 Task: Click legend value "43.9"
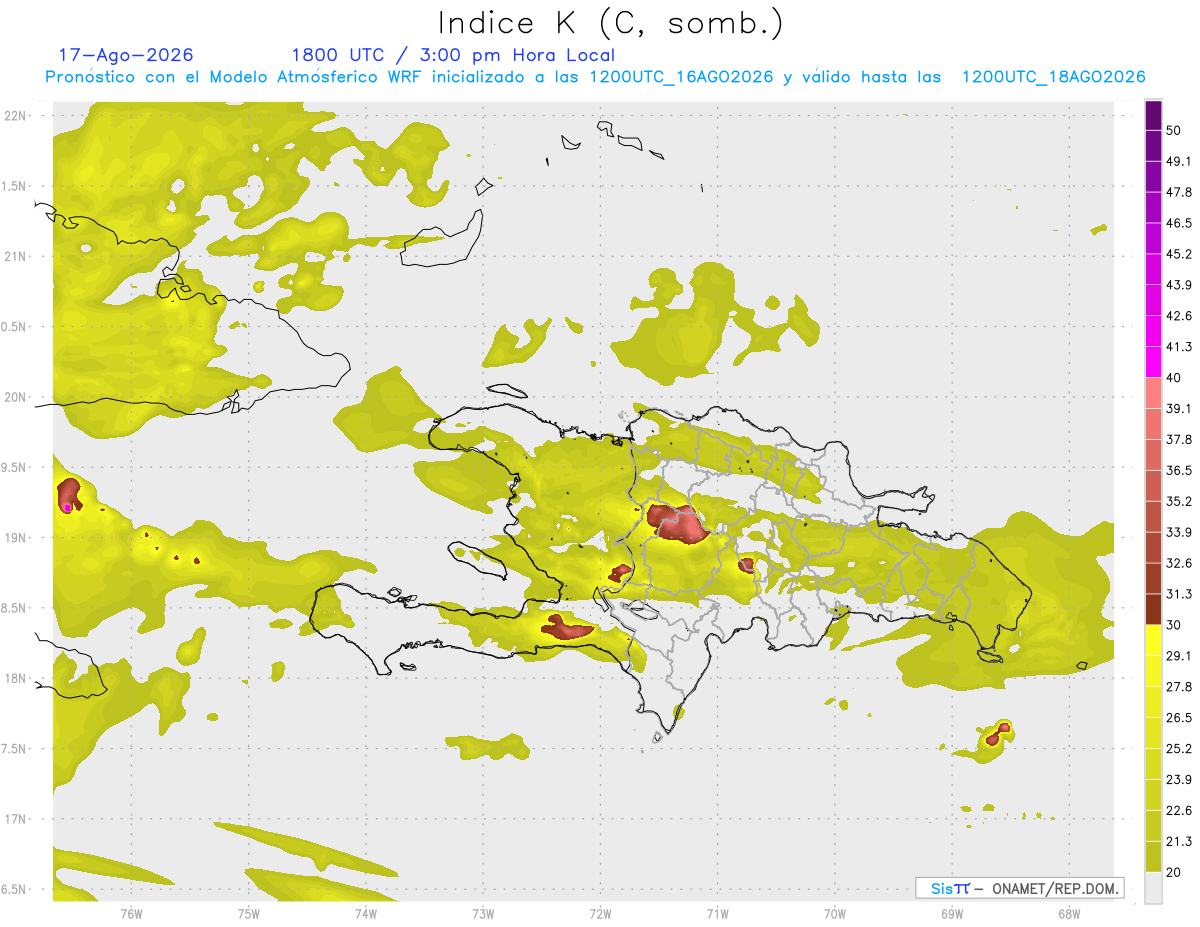[1179, 285]
